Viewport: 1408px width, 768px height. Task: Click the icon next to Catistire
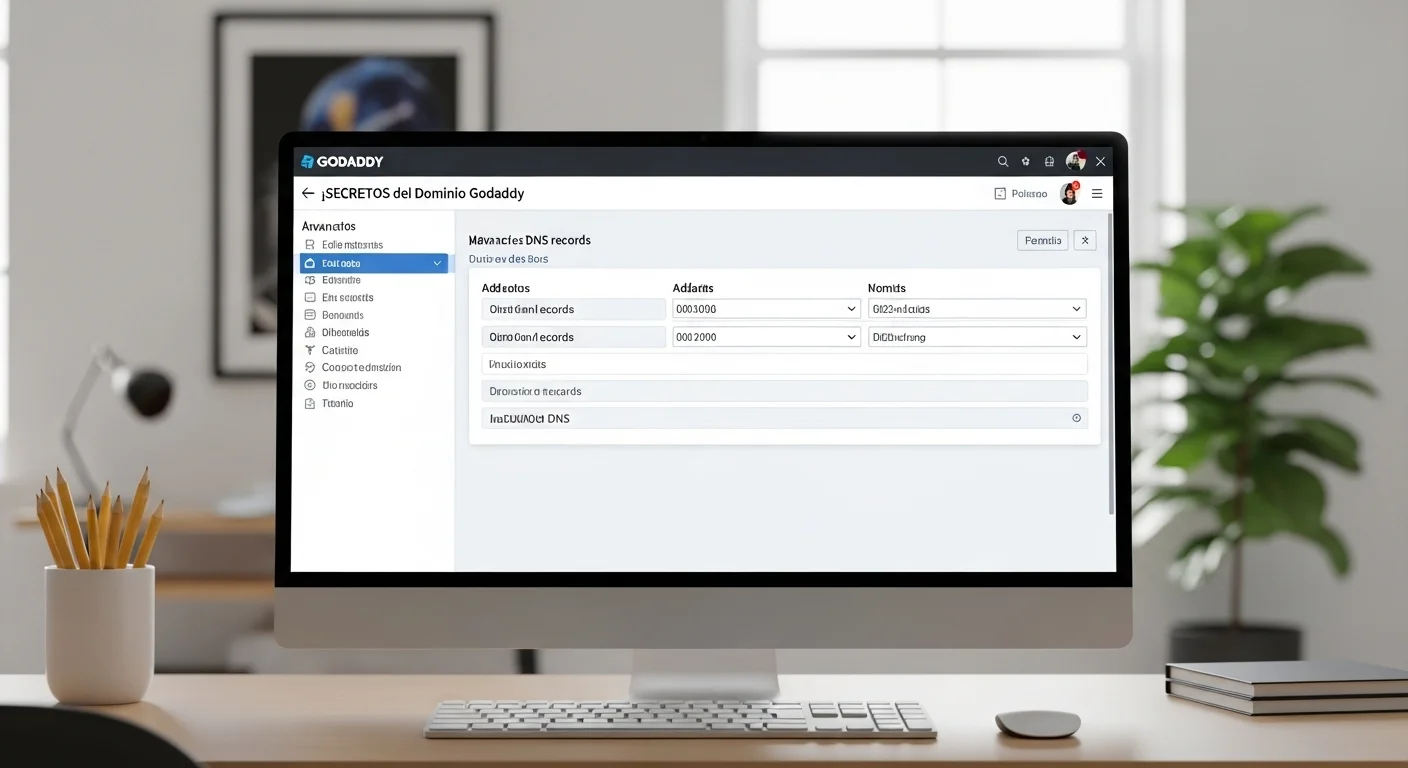(x=310, y=350)
